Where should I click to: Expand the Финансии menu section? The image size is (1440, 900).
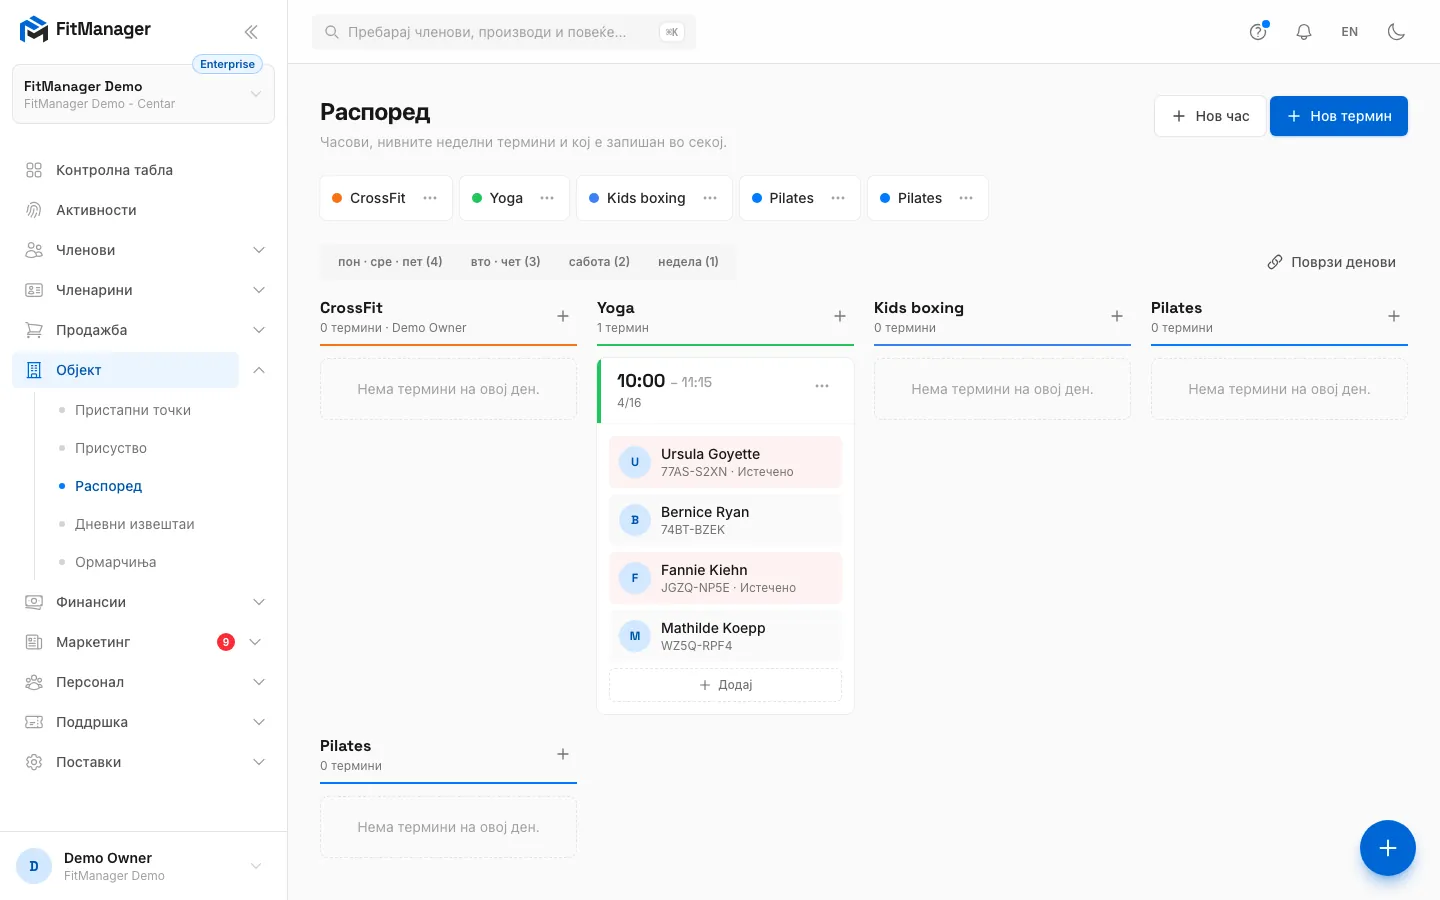point(143,602)
